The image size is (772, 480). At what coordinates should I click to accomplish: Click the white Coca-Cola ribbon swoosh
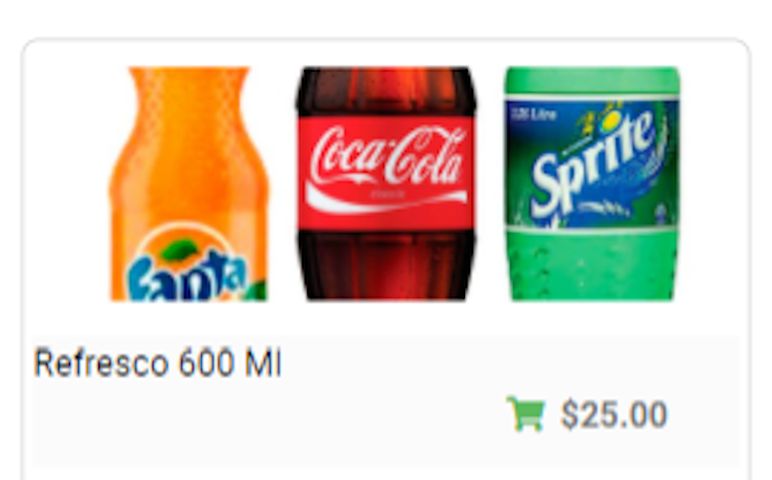point(386,198)
